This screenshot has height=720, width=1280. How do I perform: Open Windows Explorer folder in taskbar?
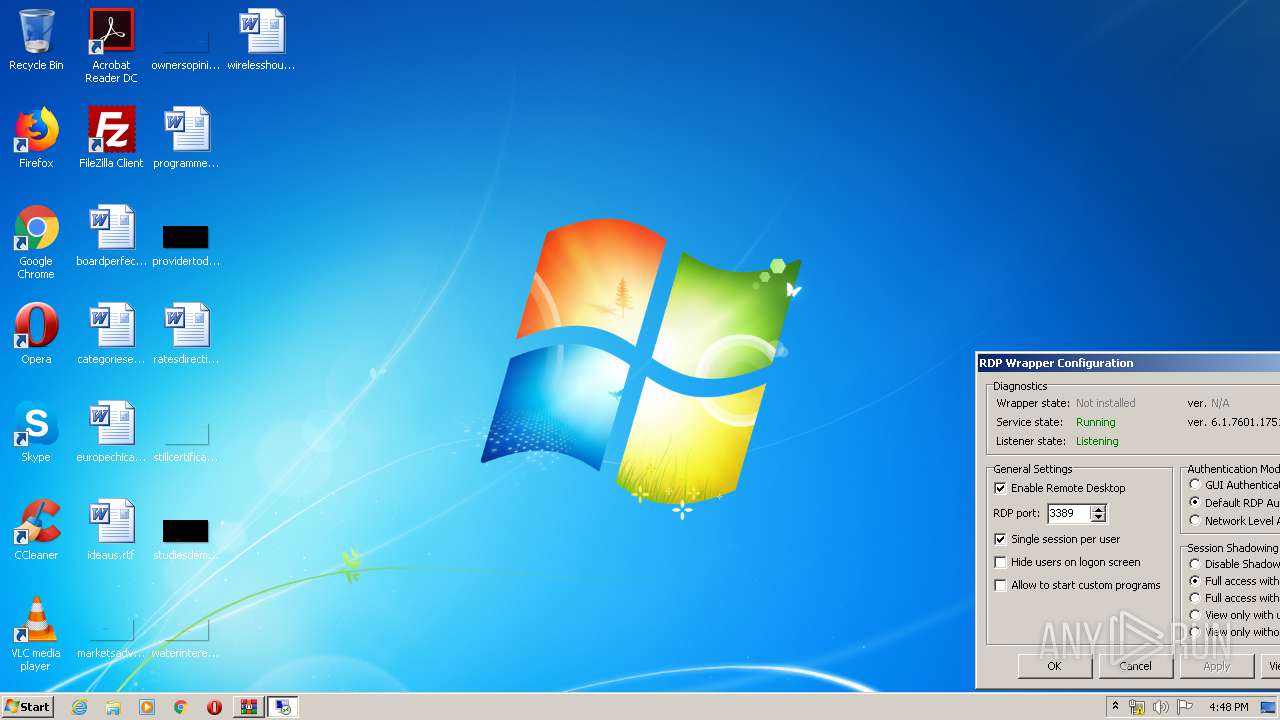113,707
